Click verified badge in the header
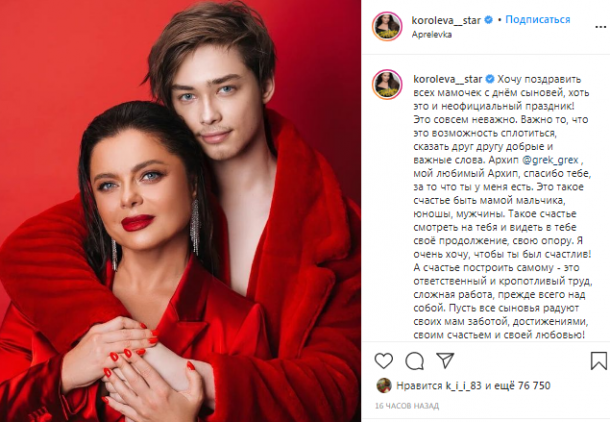Screen dimensions: 610x422 click(488, 20)
